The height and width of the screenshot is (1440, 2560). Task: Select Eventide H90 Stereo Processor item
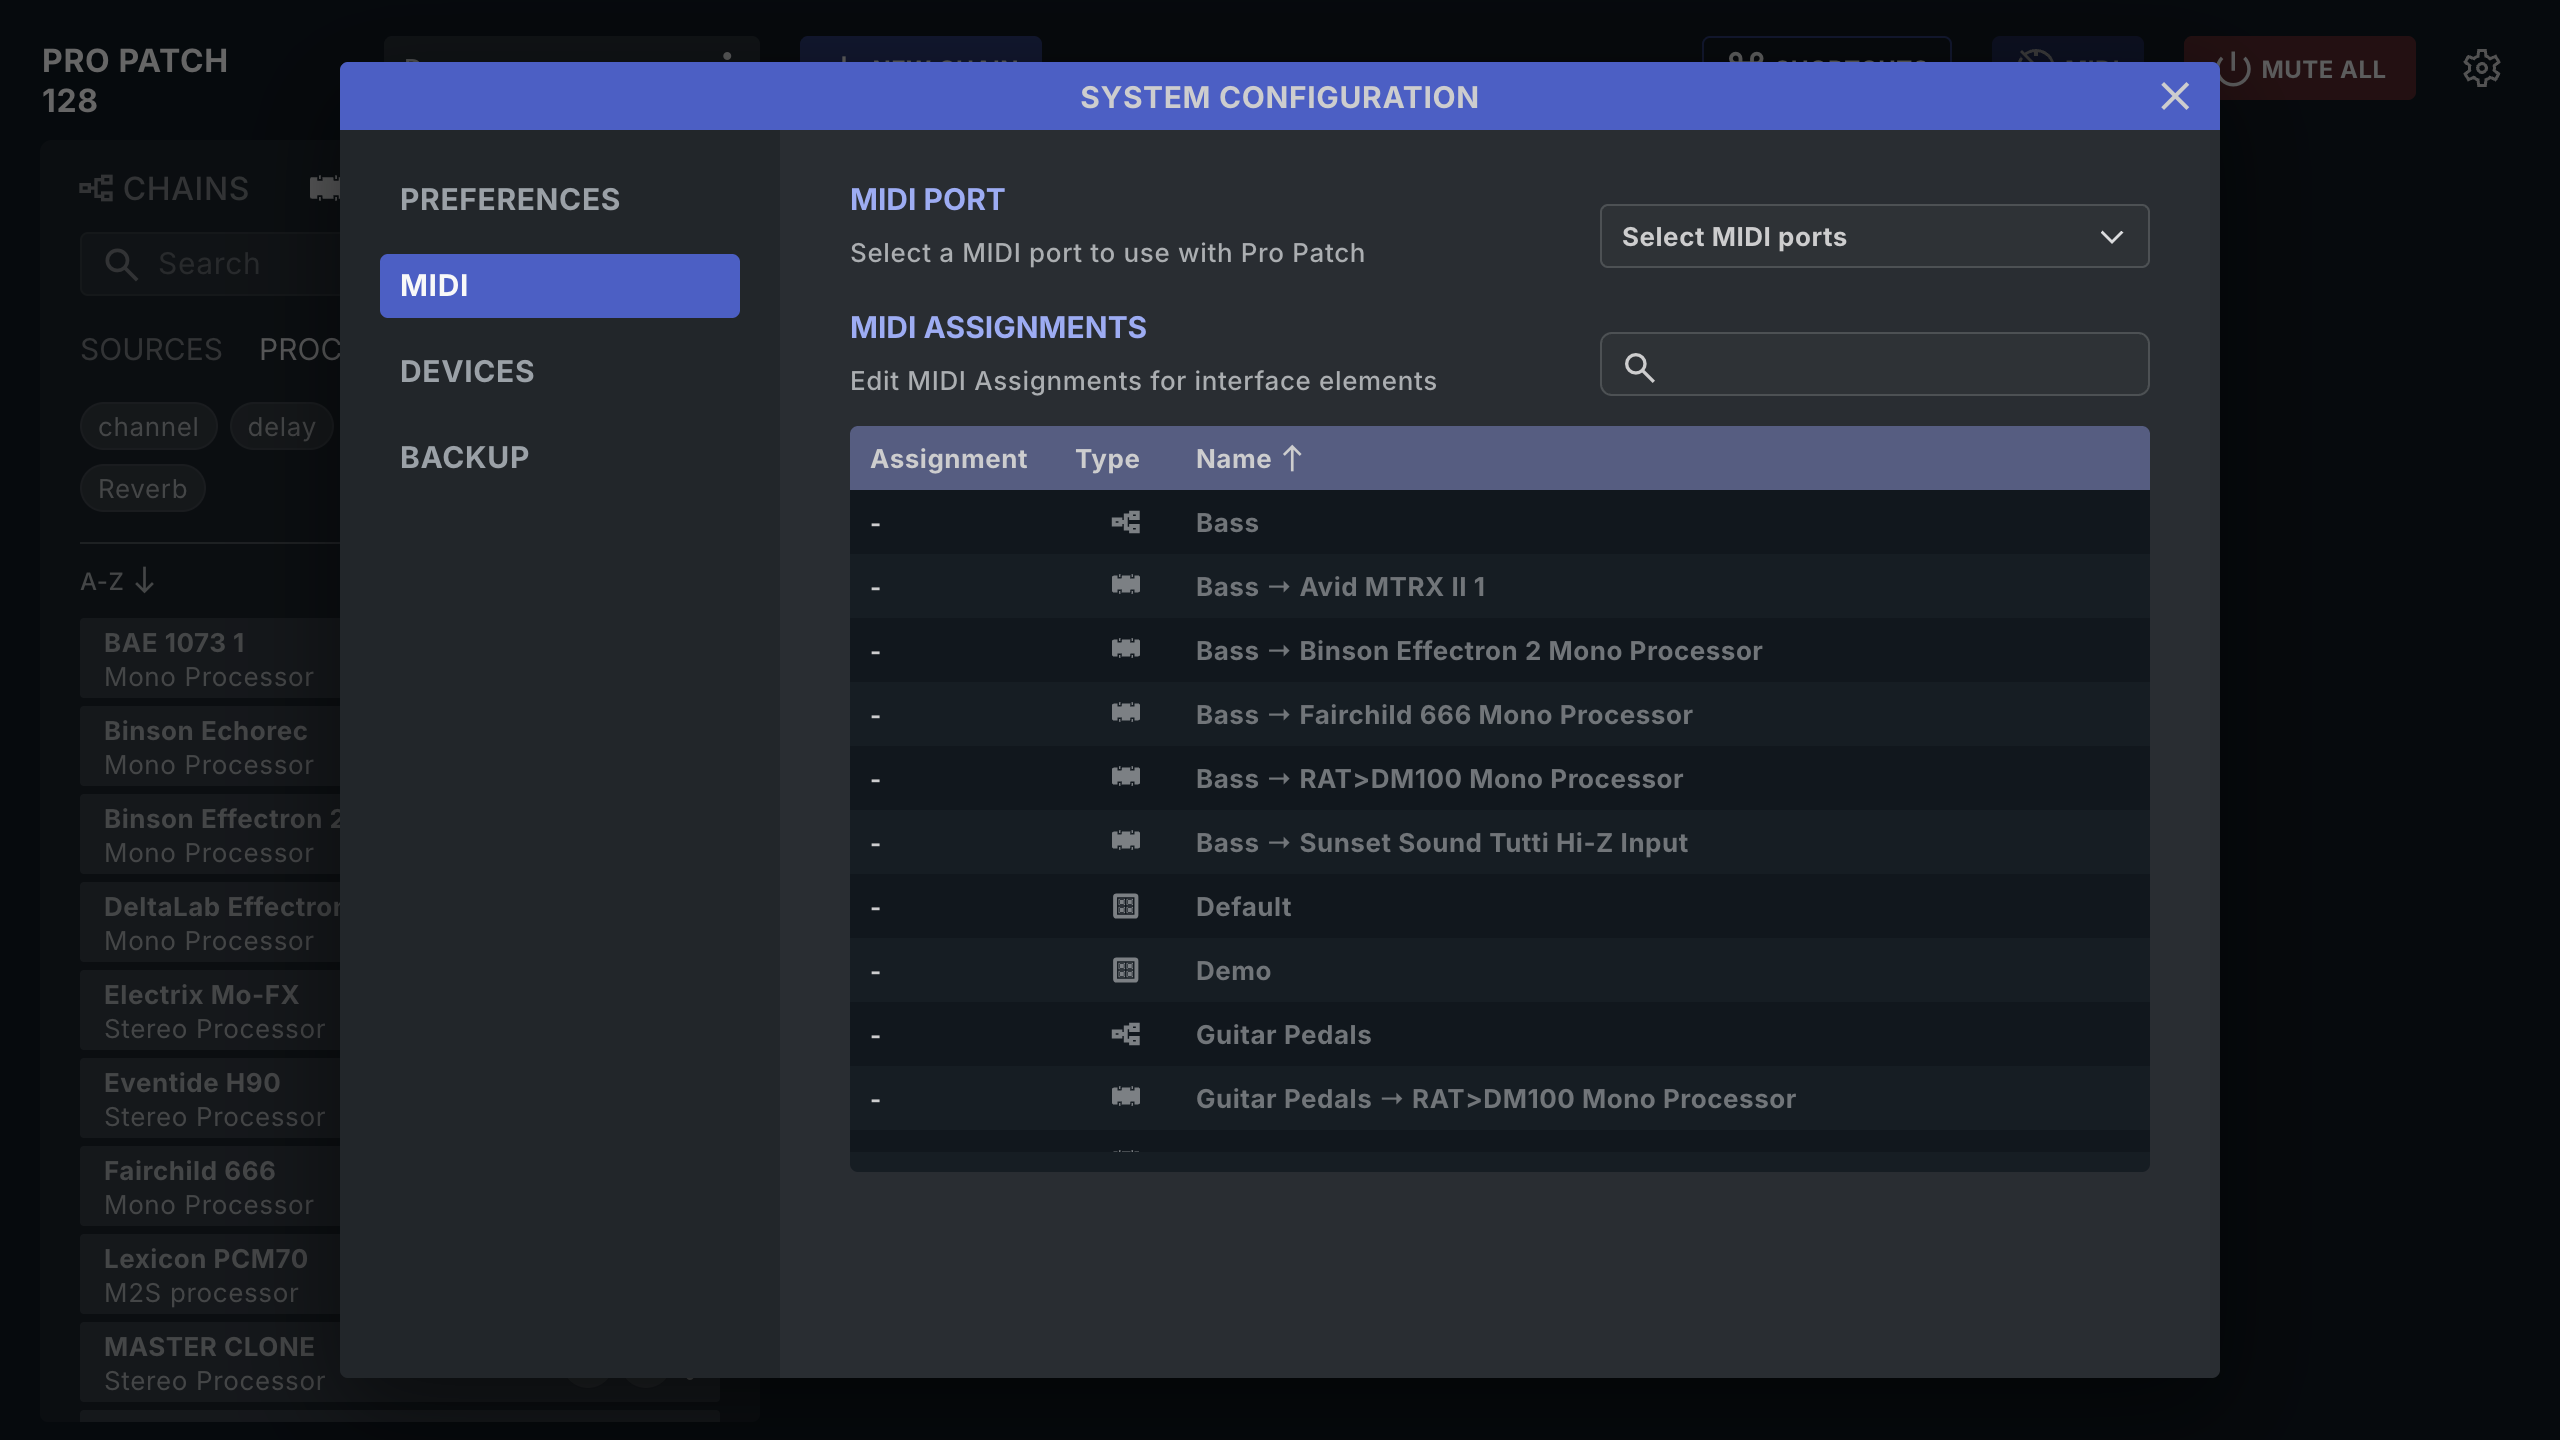210,1099
